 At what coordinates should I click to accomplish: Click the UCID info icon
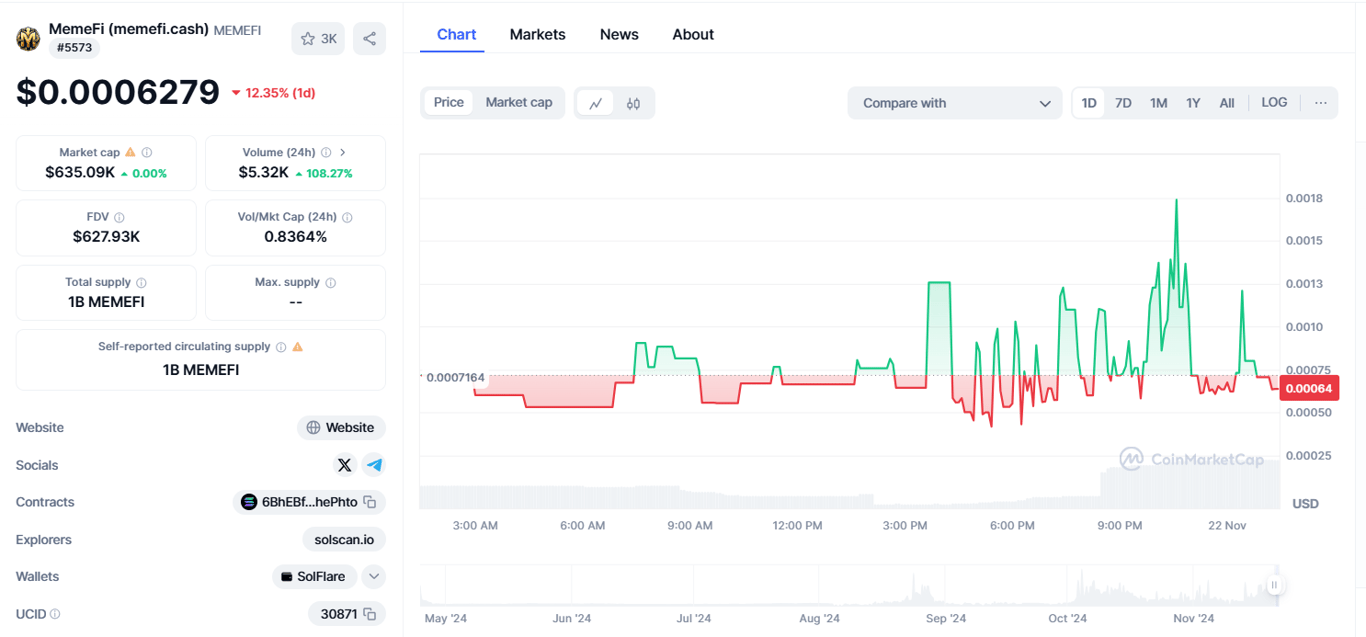55,614
